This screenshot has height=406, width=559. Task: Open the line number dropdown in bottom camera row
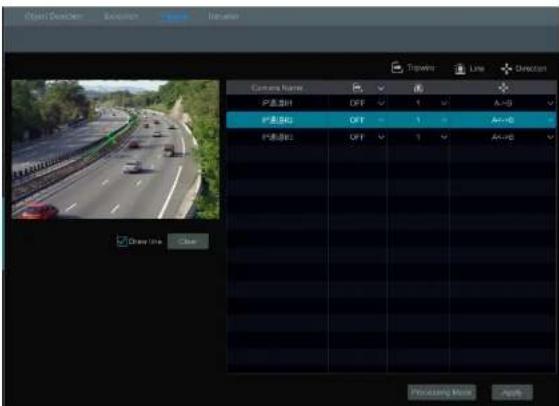(x=444, y=137)
